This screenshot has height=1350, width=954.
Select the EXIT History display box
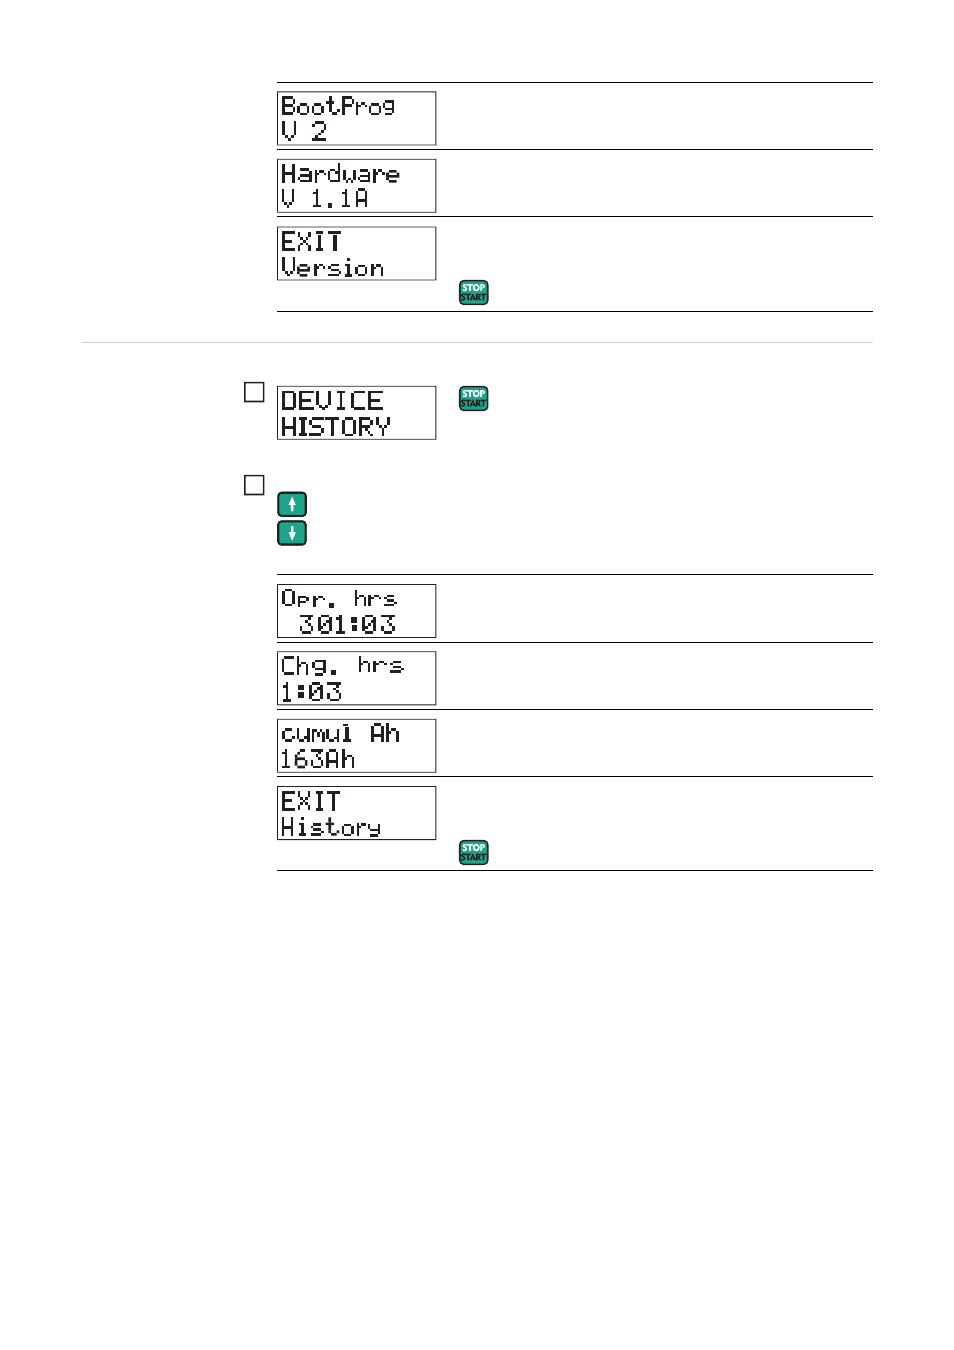pyautogui.click(x=356, y=813)
